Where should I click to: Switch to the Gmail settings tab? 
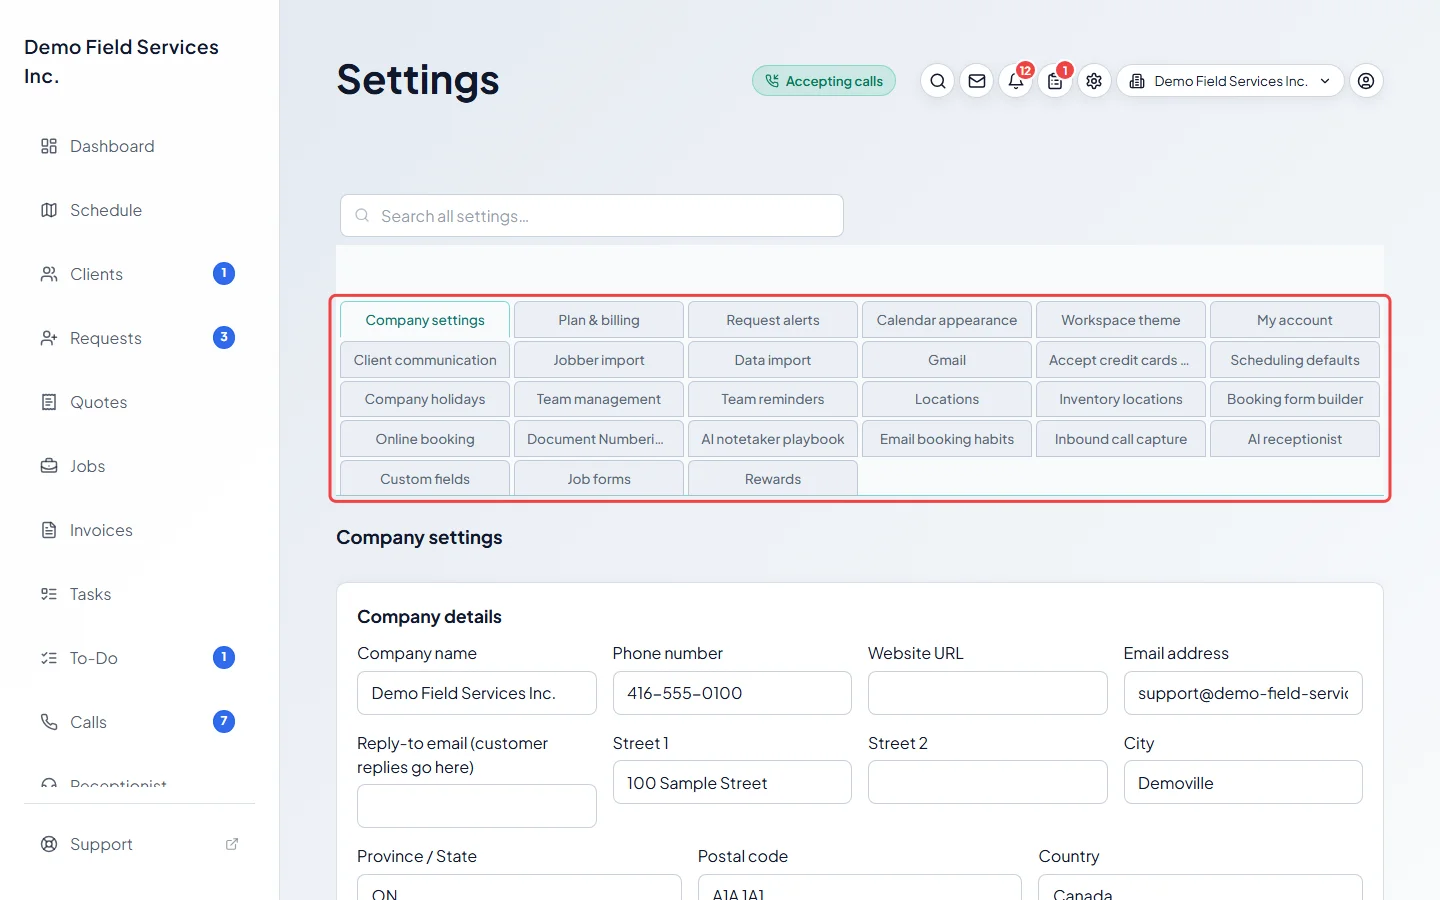(947, 360)
